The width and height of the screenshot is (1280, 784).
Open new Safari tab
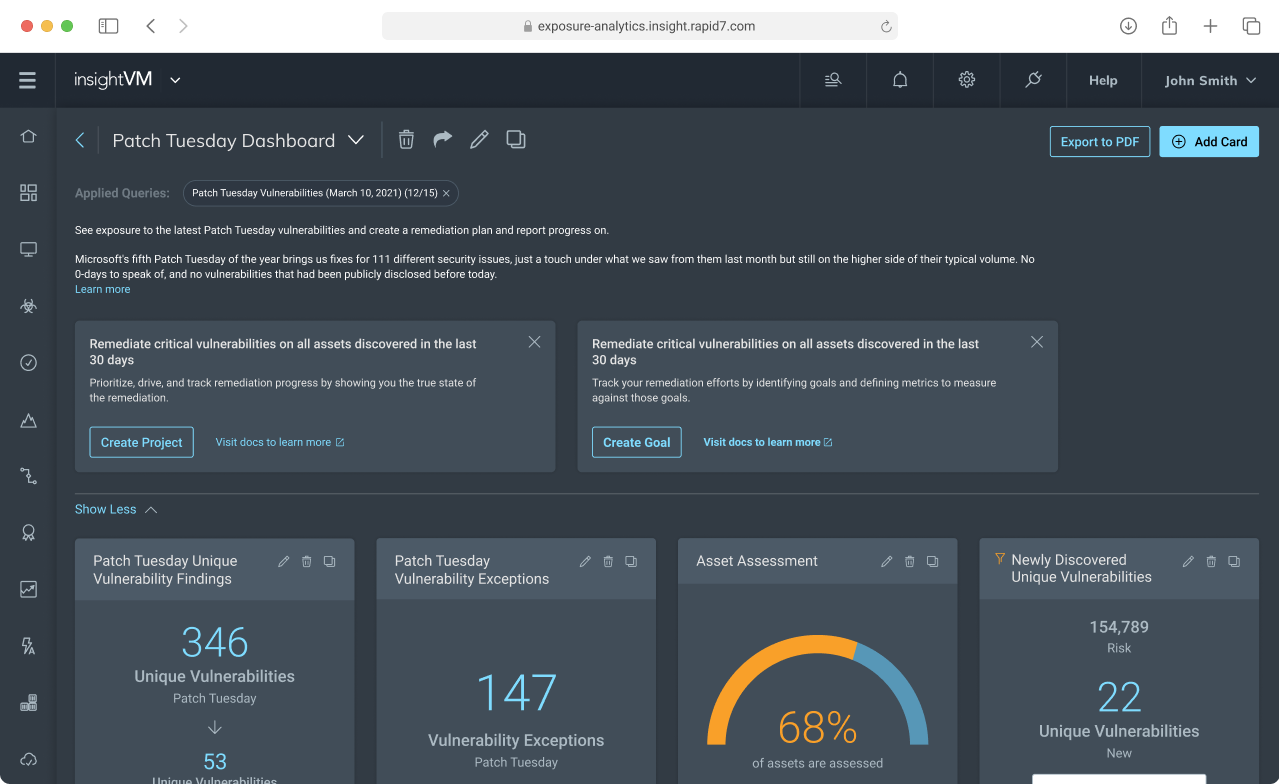(1210, 26)
